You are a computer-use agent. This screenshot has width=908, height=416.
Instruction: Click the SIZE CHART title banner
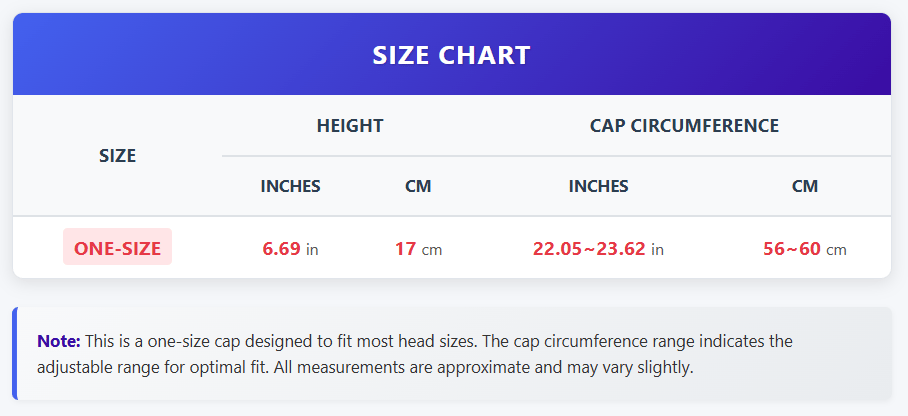pos(451,55)
